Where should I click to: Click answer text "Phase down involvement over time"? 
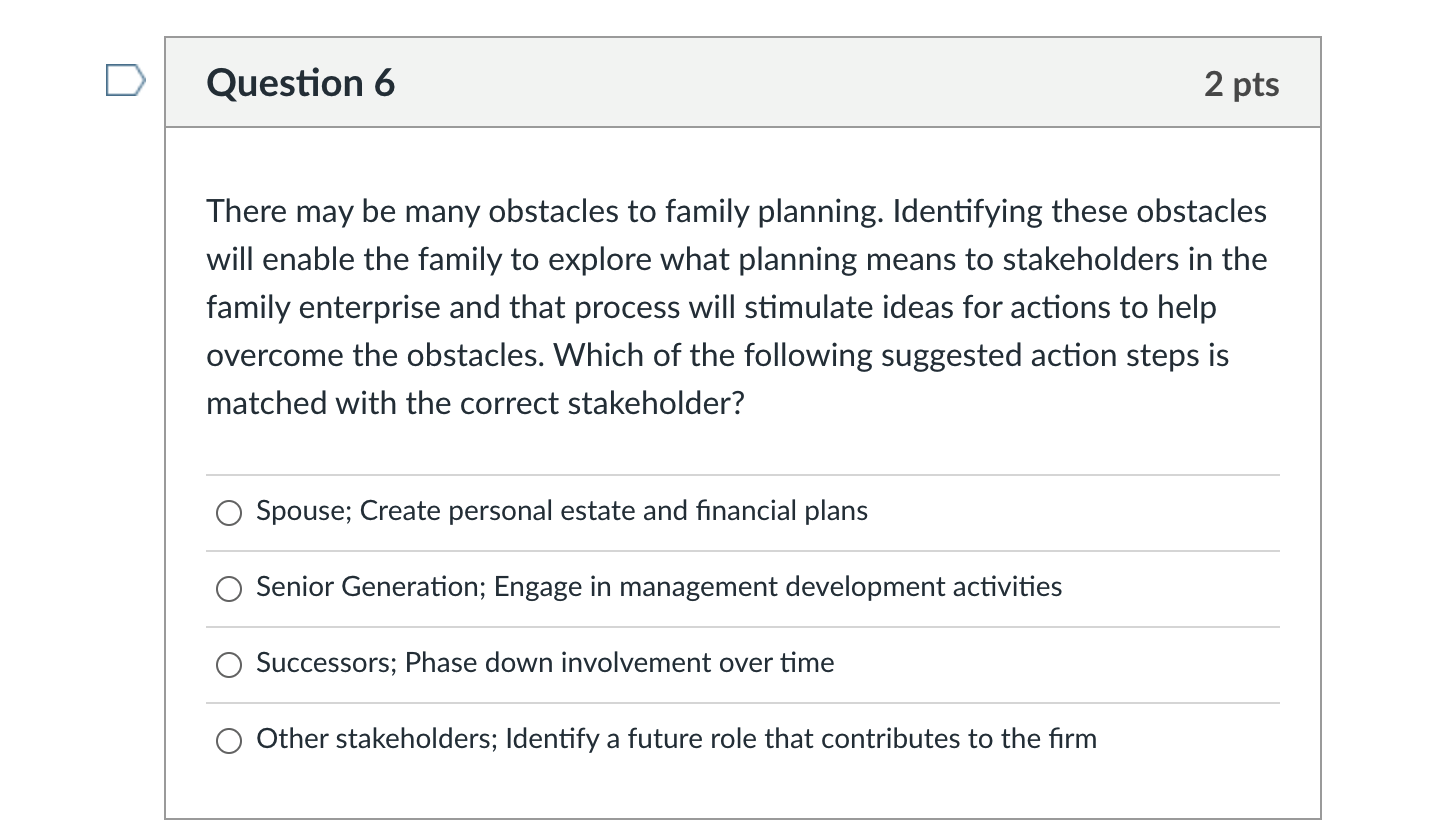point(619,663)
